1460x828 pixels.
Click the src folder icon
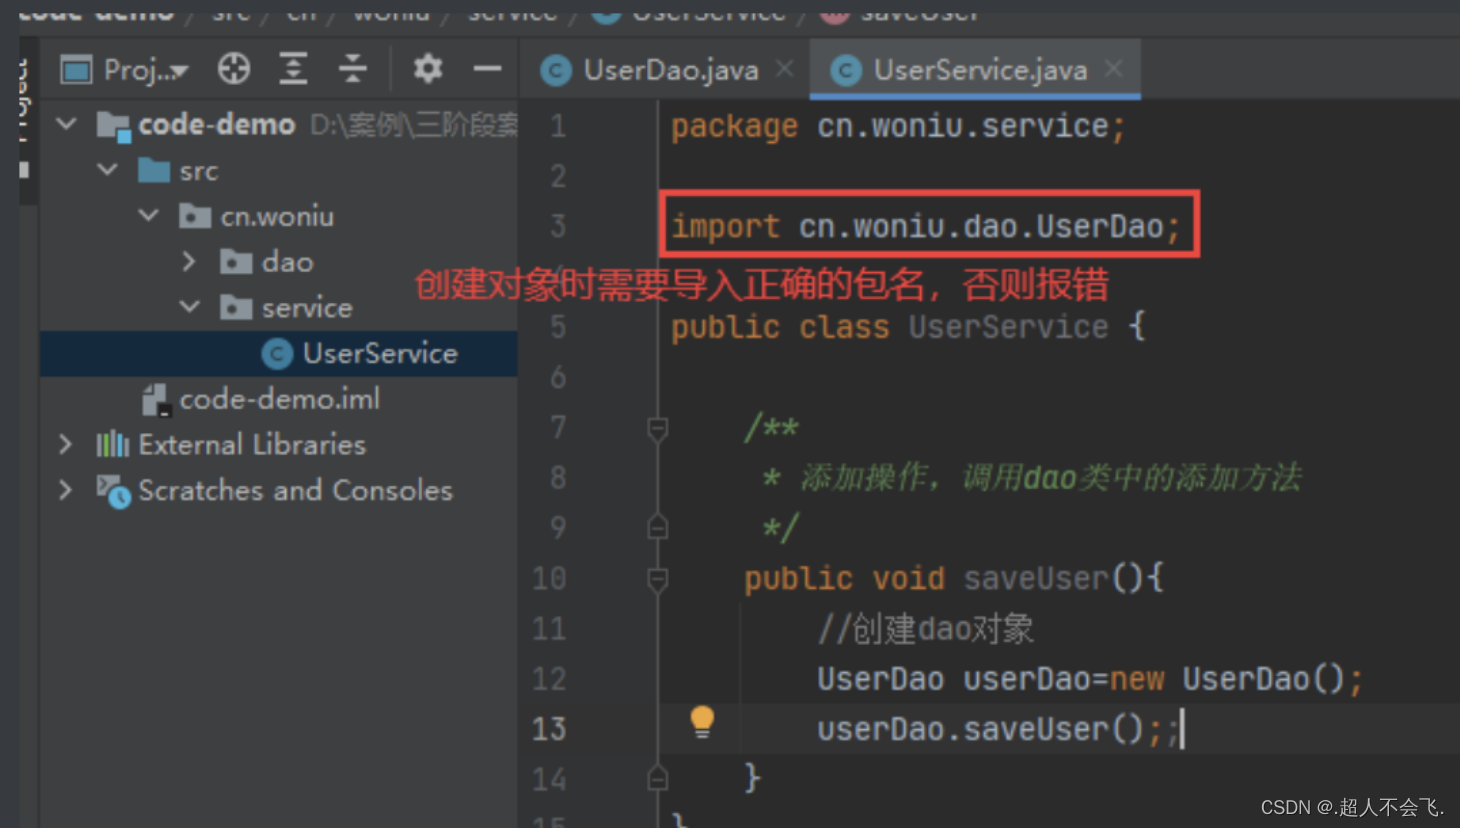154,170
